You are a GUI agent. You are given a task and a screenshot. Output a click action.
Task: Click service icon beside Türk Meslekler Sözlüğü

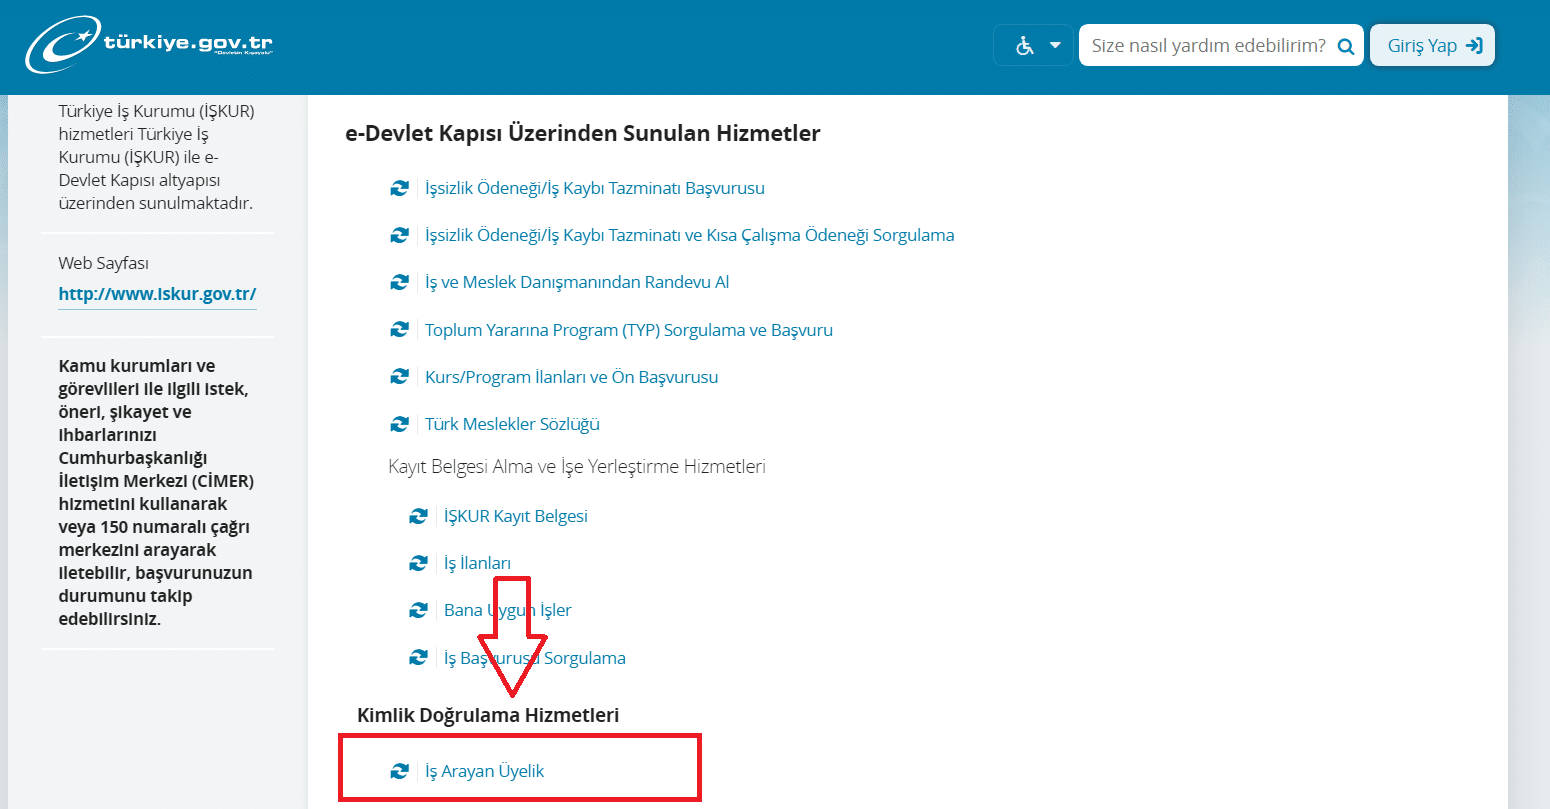point(400,424)
